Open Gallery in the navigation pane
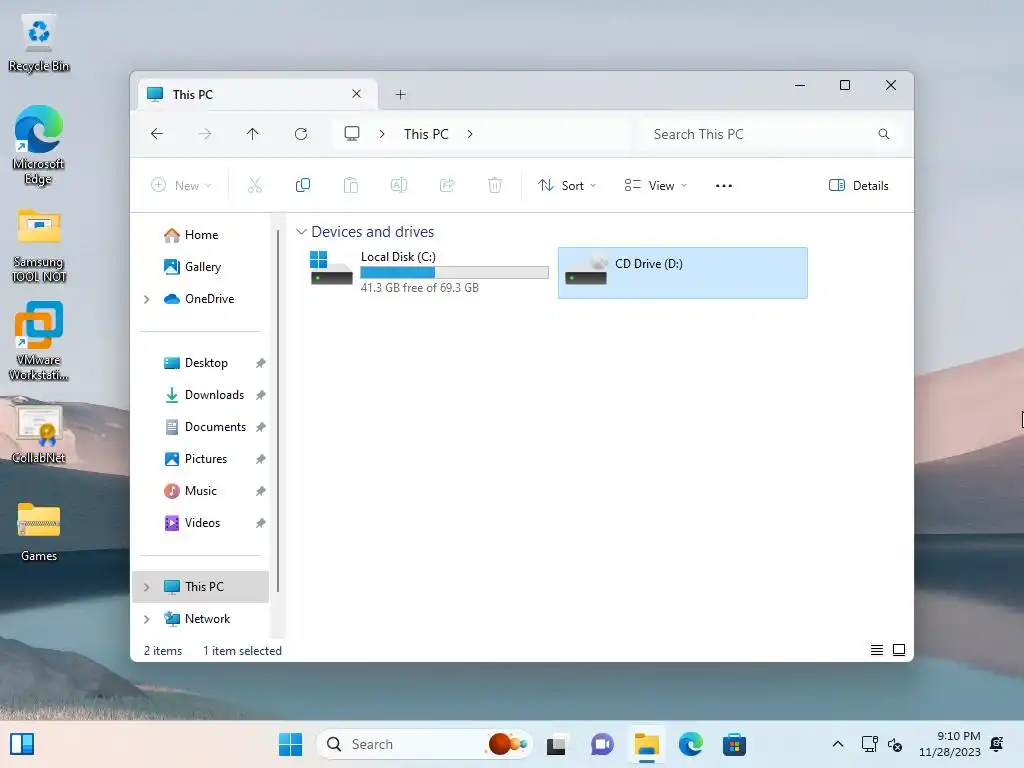1024x768 pixels. pos(202,267)
